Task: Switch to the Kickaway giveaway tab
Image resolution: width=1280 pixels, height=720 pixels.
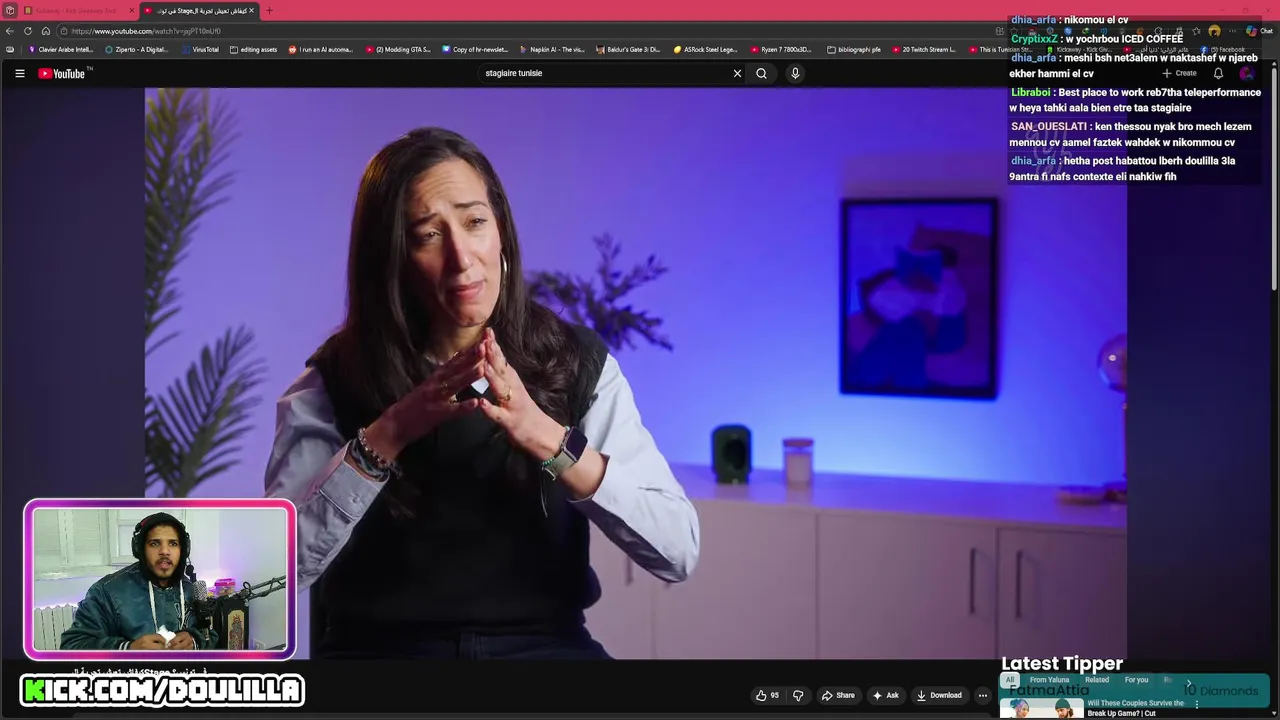Action: click(x=75, y=10)
